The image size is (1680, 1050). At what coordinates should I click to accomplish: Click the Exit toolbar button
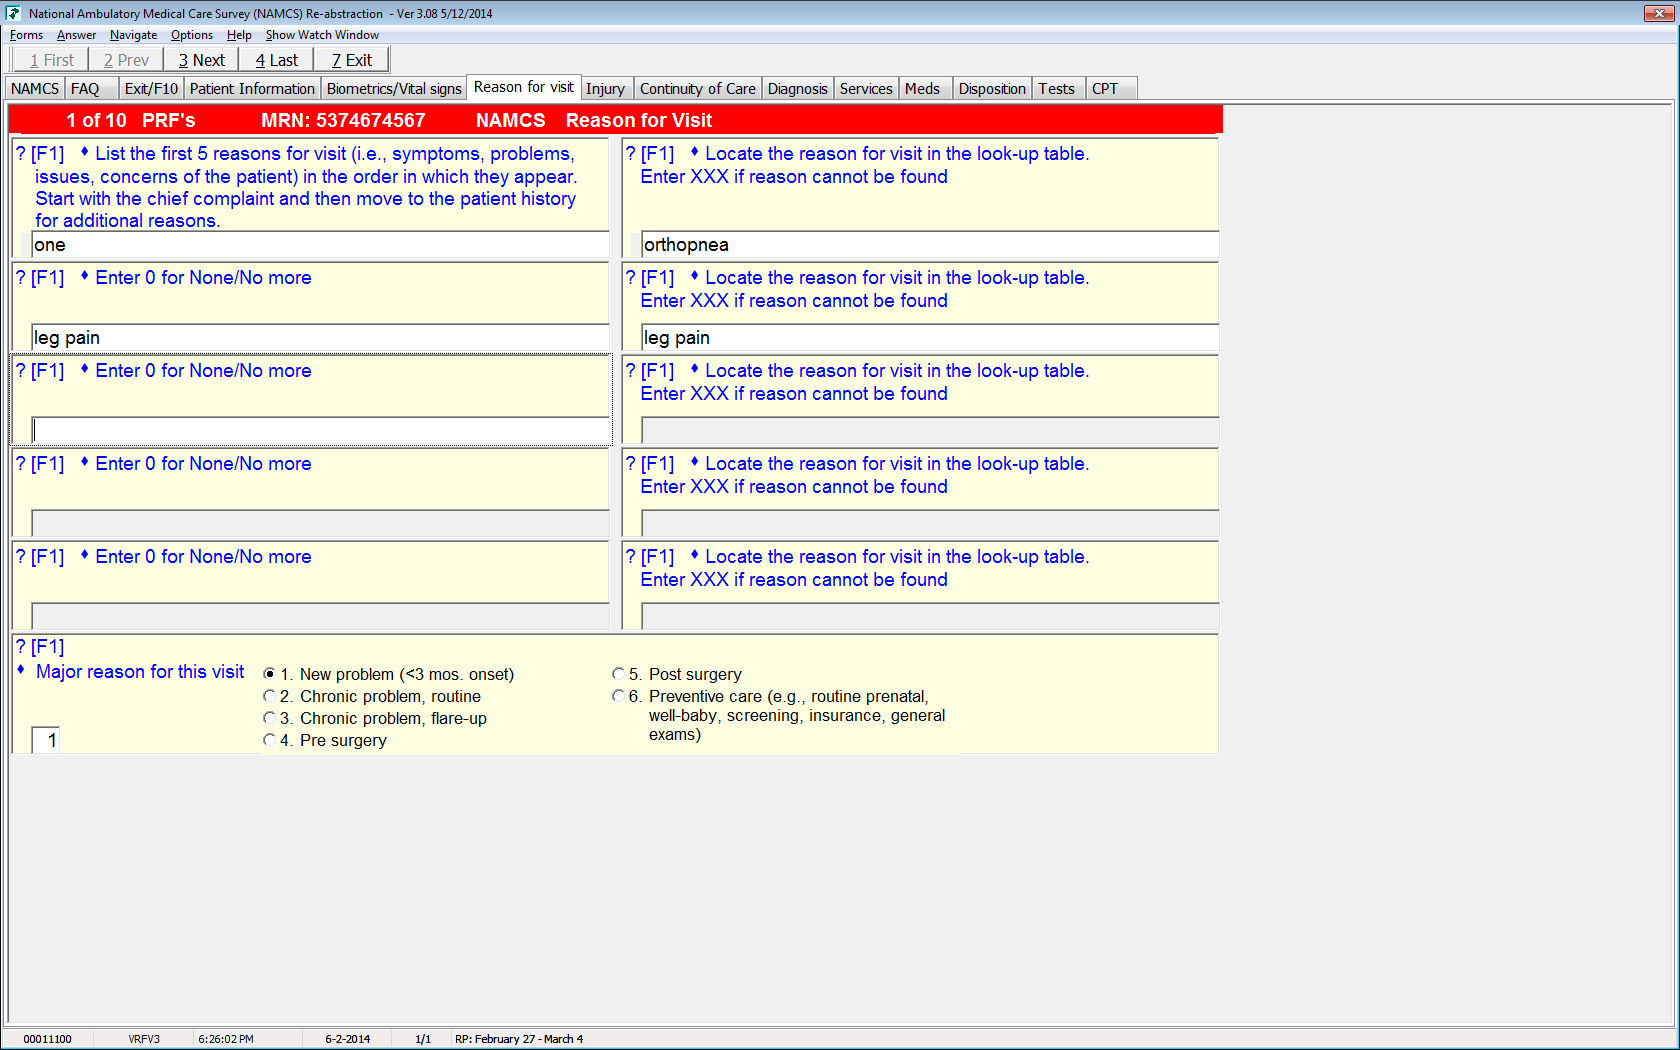click(351, 60)
